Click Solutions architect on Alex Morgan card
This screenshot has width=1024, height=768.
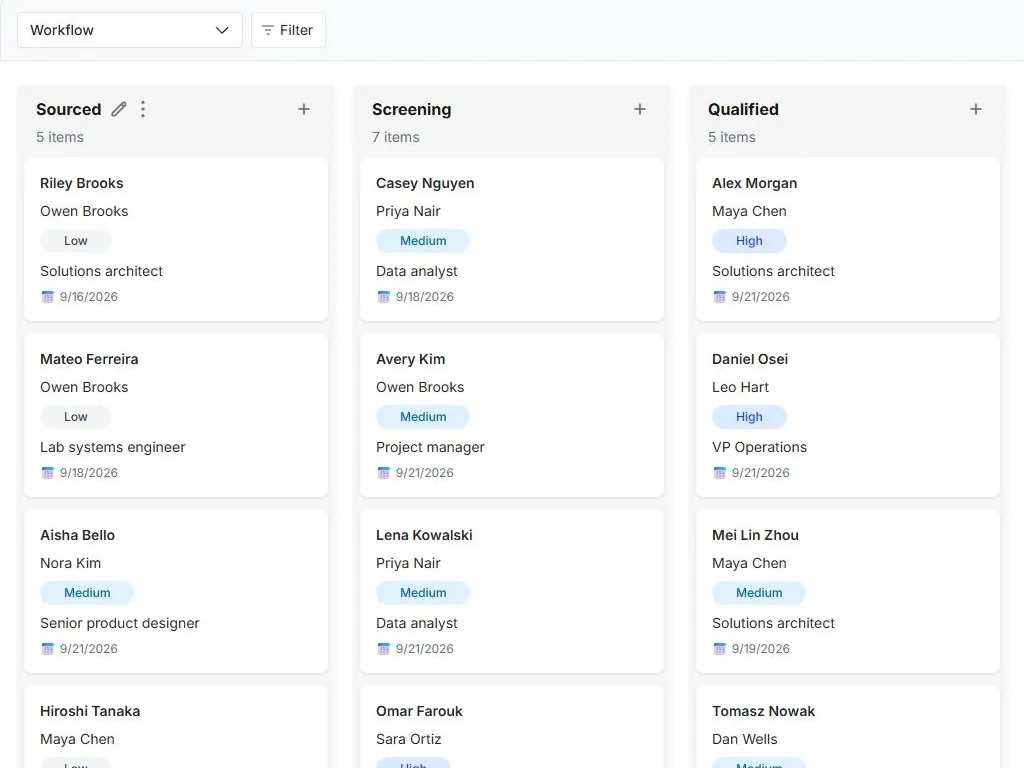[773, 271]
